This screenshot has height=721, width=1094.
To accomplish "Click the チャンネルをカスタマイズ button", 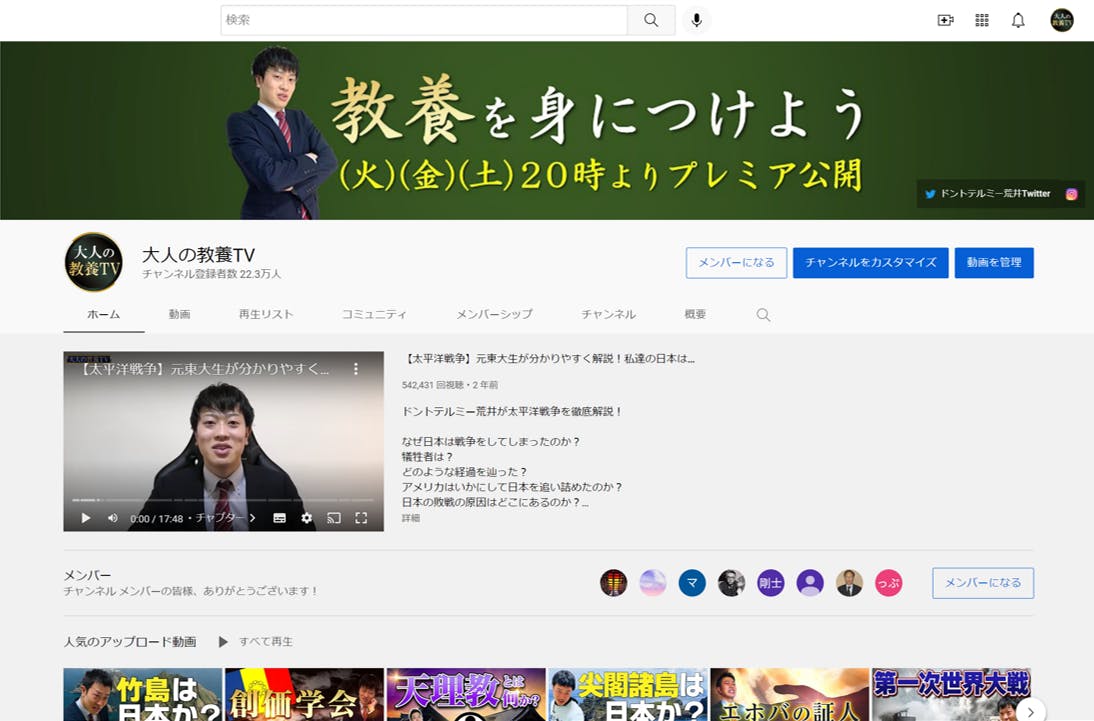I will tap(870, 263).
